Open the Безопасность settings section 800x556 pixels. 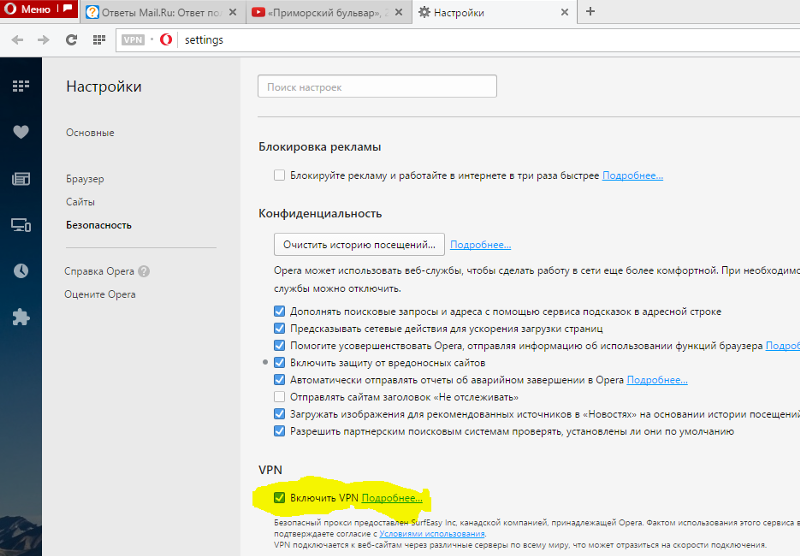pos(98,225)
